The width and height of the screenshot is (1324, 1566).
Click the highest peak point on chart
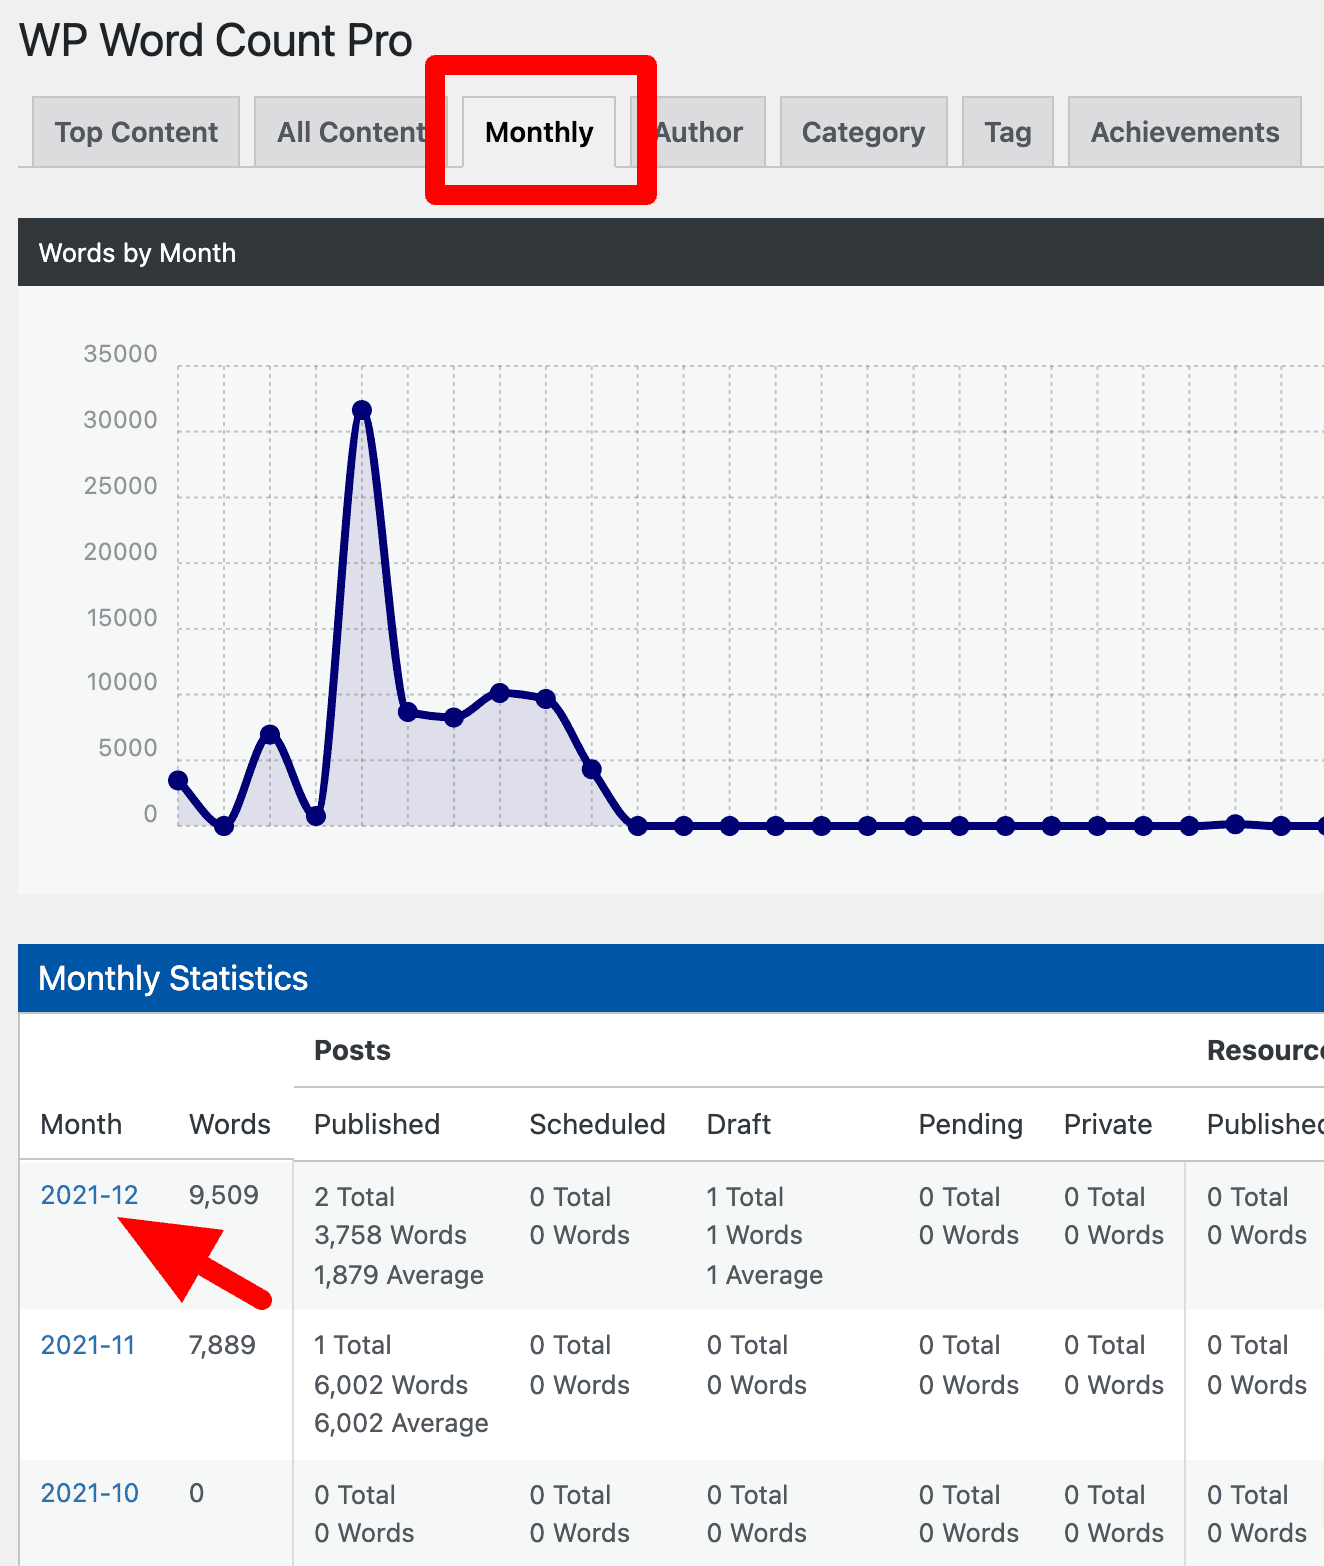point(362,410)
